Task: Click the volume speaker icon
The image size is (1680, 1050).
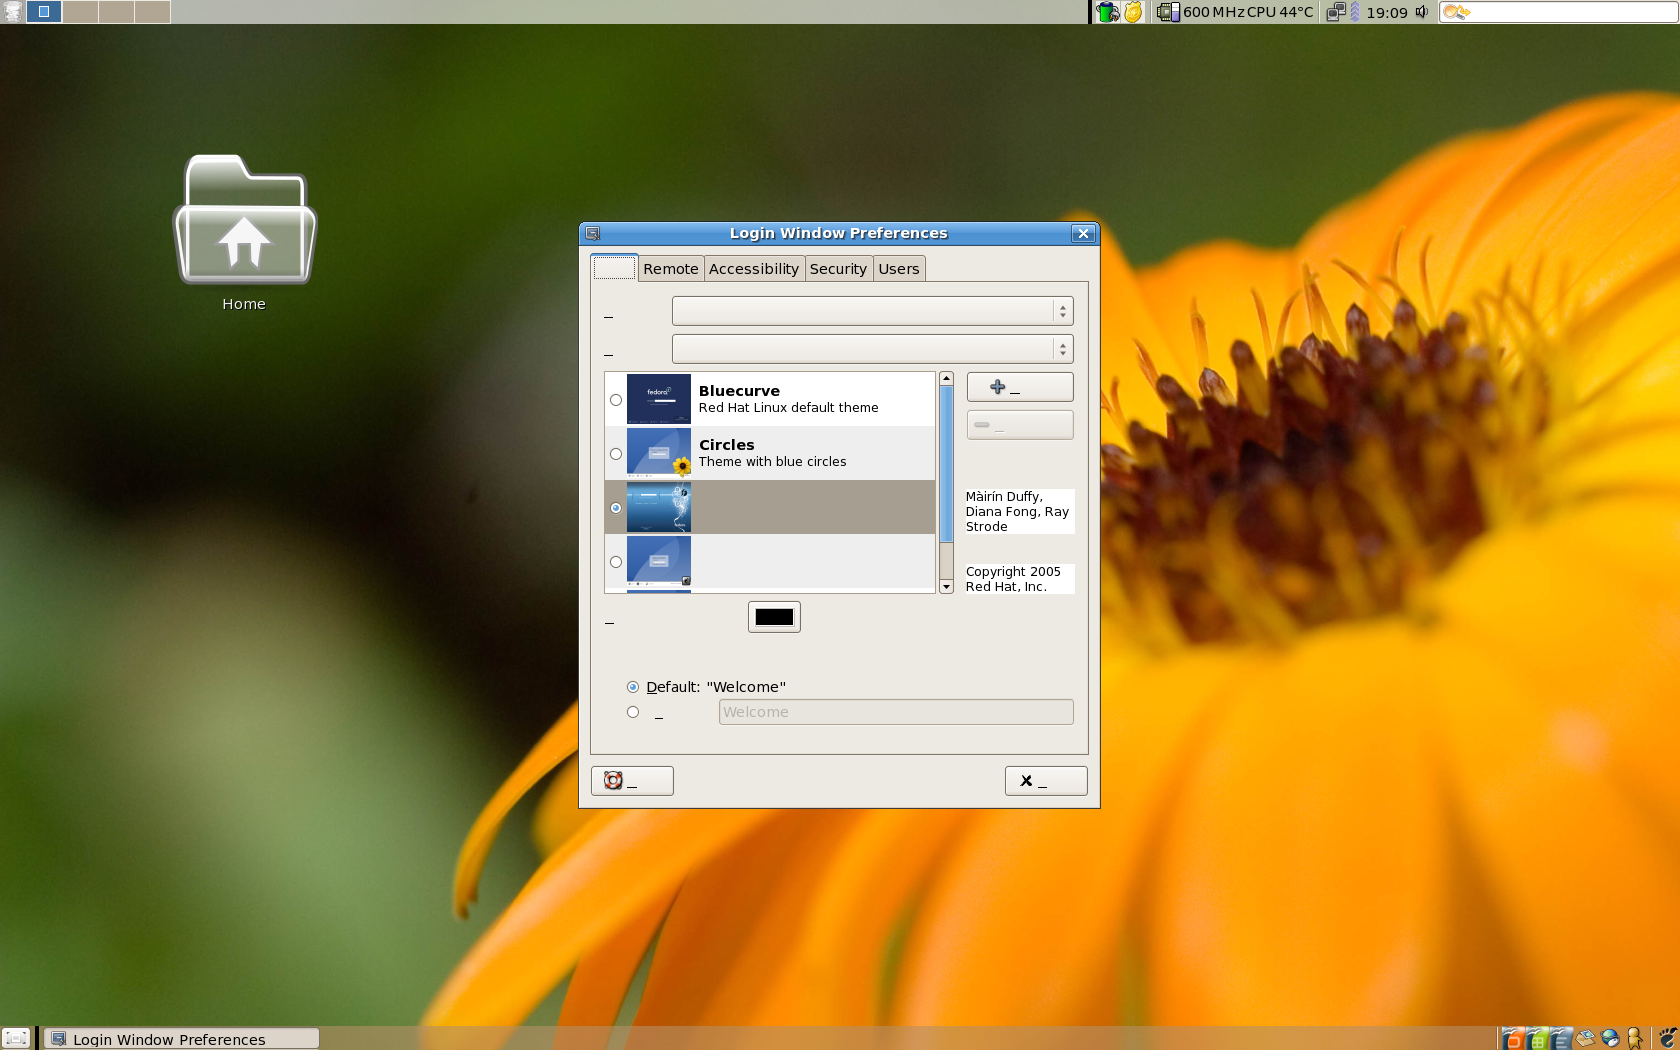Action: click(1421, 12)
